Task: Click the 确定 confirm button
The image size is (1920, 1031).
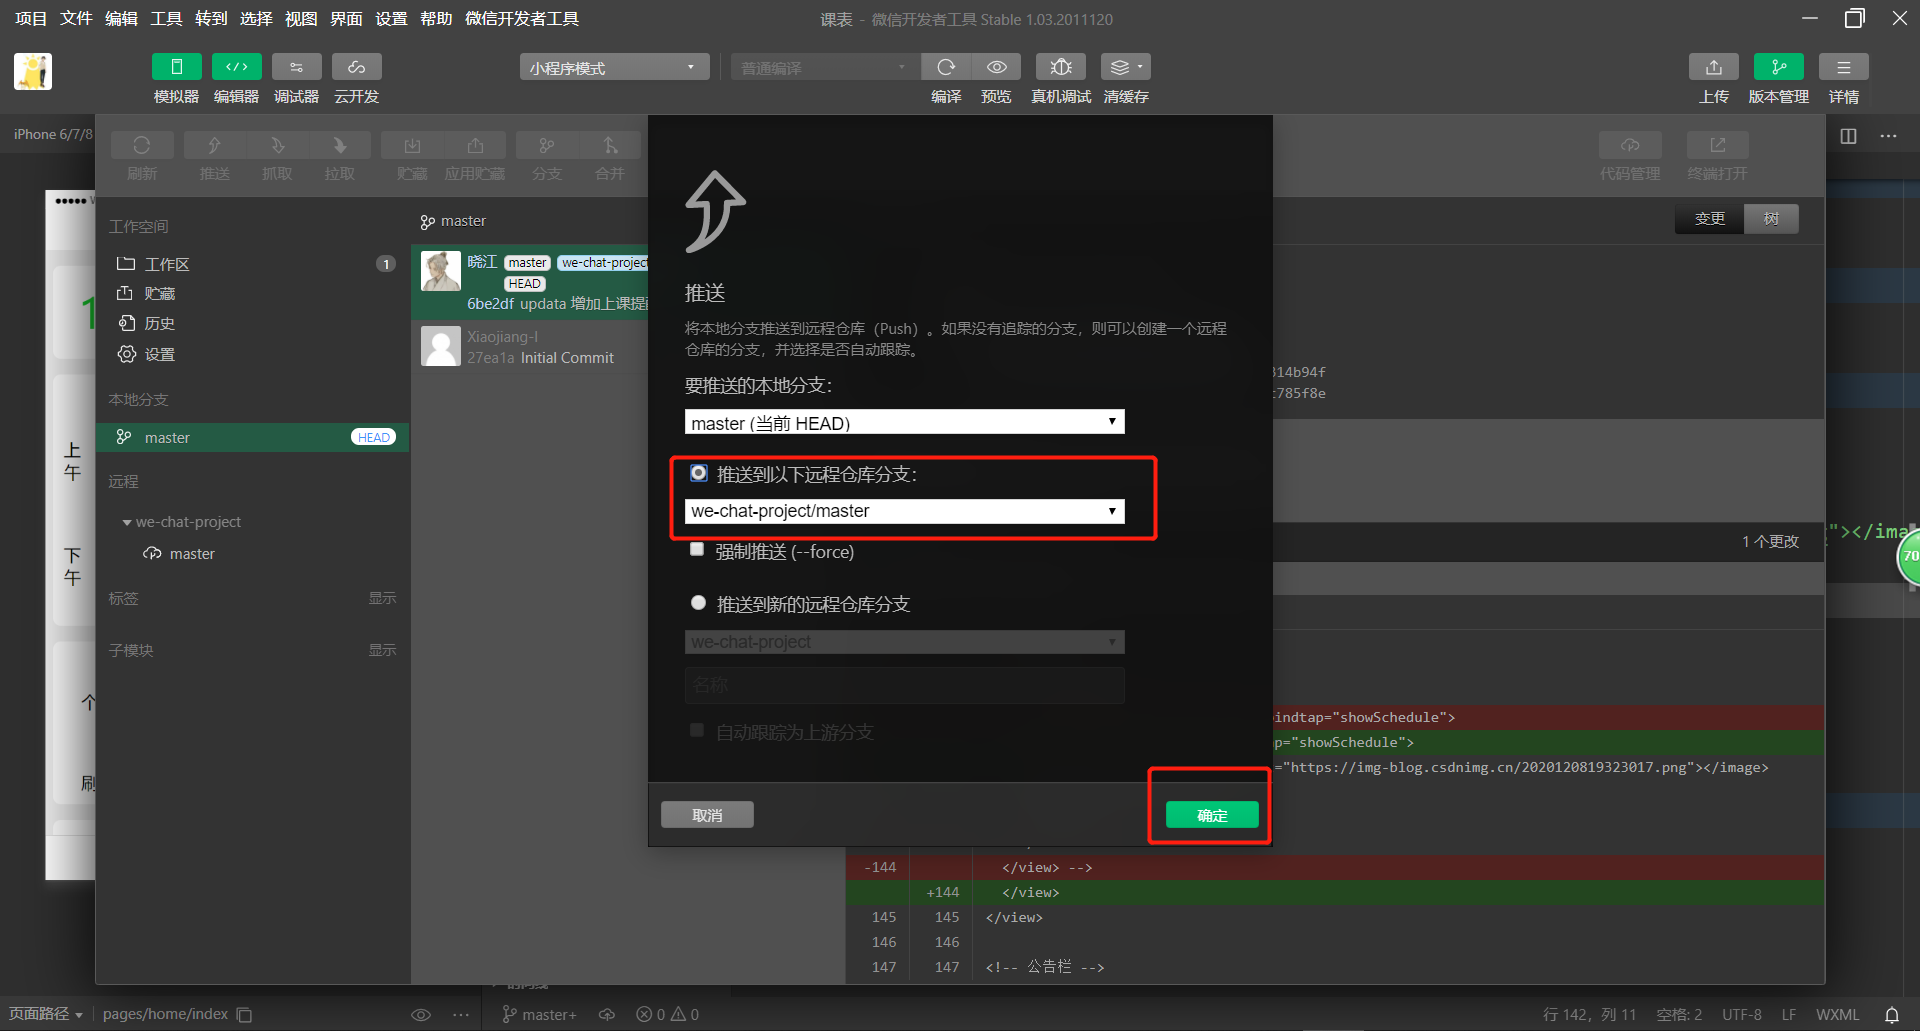Action: [1212, 815]
